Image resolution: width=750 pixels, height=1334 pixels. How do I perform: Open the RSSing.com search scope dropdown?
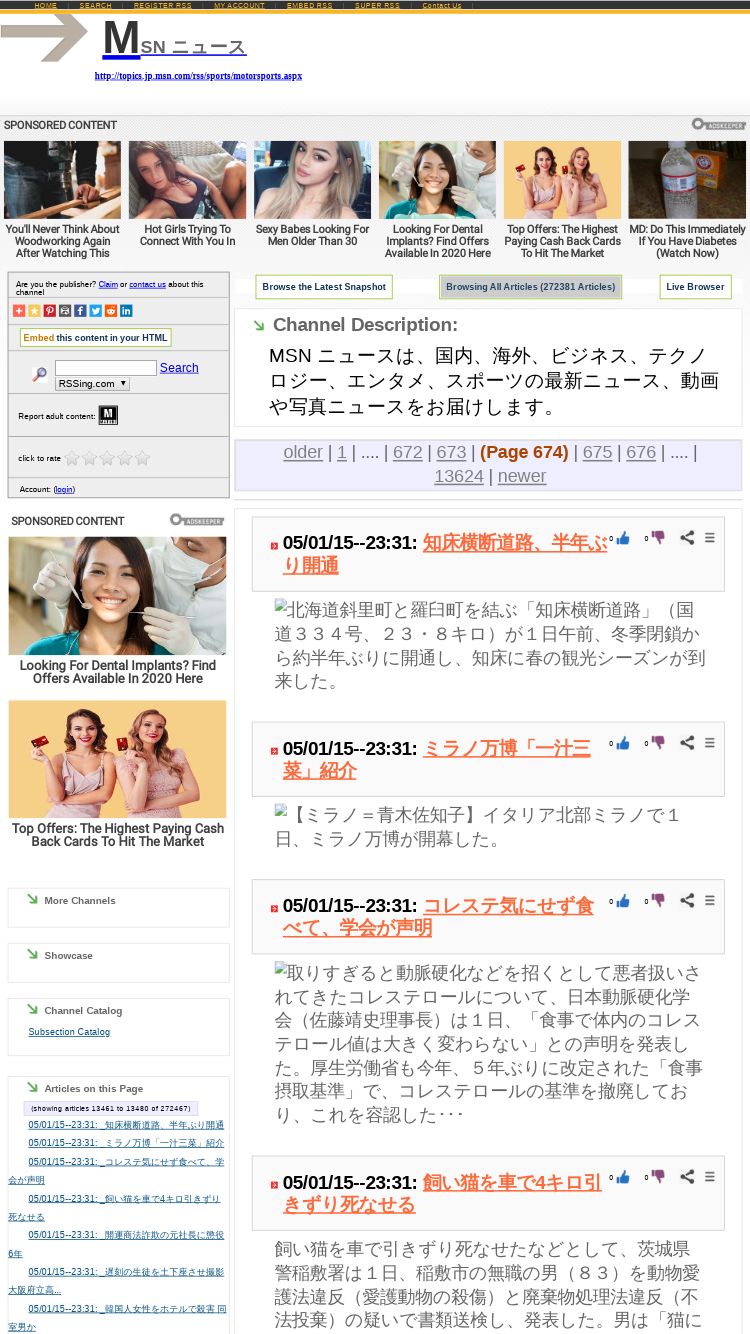(93, 384)
